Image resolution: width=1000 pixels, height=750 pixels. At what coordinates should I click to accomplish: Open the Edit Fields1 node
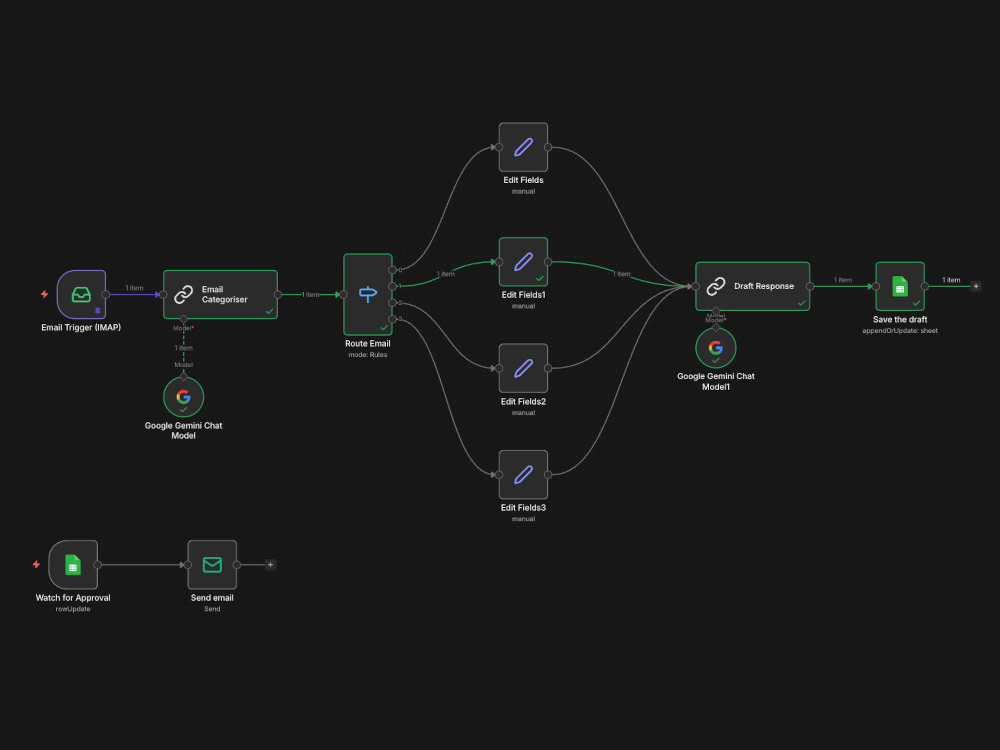[523, 262]
